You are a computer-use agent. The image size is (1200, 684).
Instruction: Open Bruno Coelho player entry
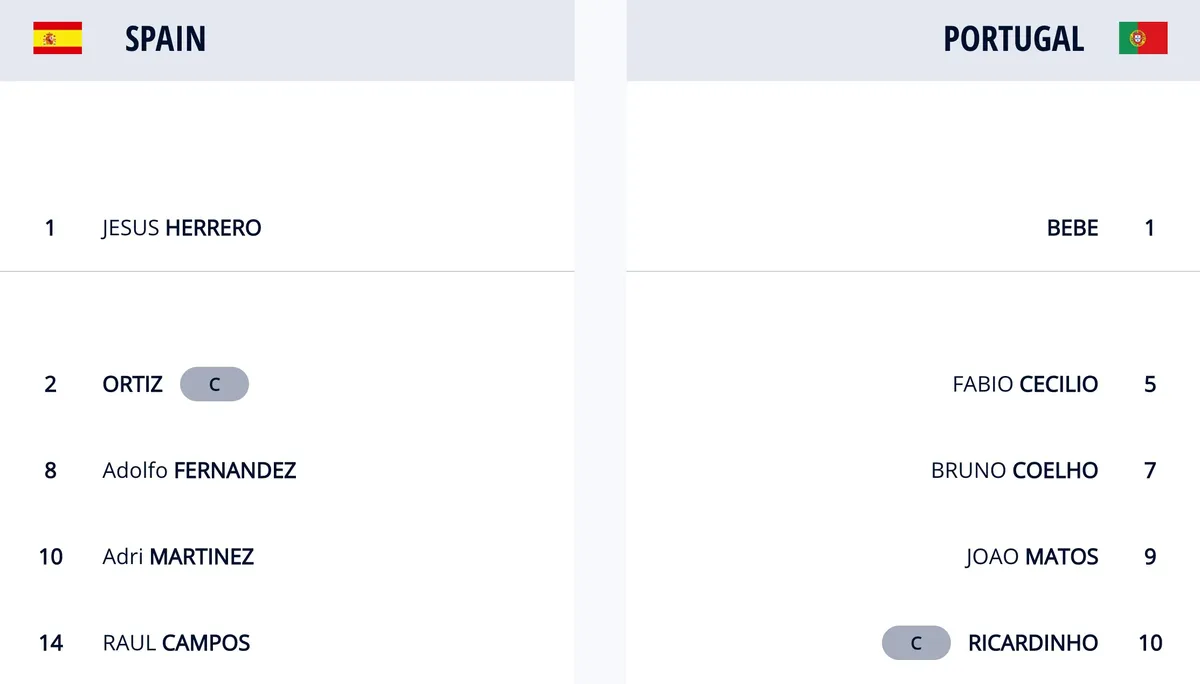click(x=1015, y=470)
